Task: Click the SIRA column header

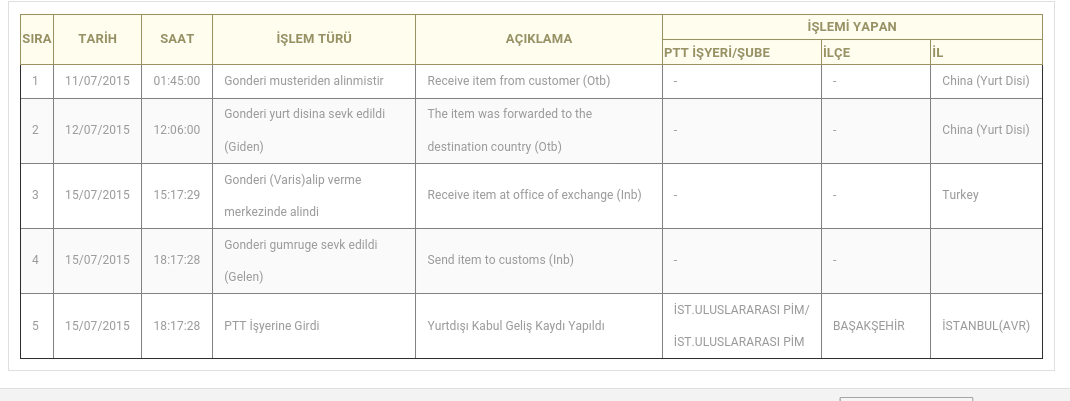Action: [37, 40]
